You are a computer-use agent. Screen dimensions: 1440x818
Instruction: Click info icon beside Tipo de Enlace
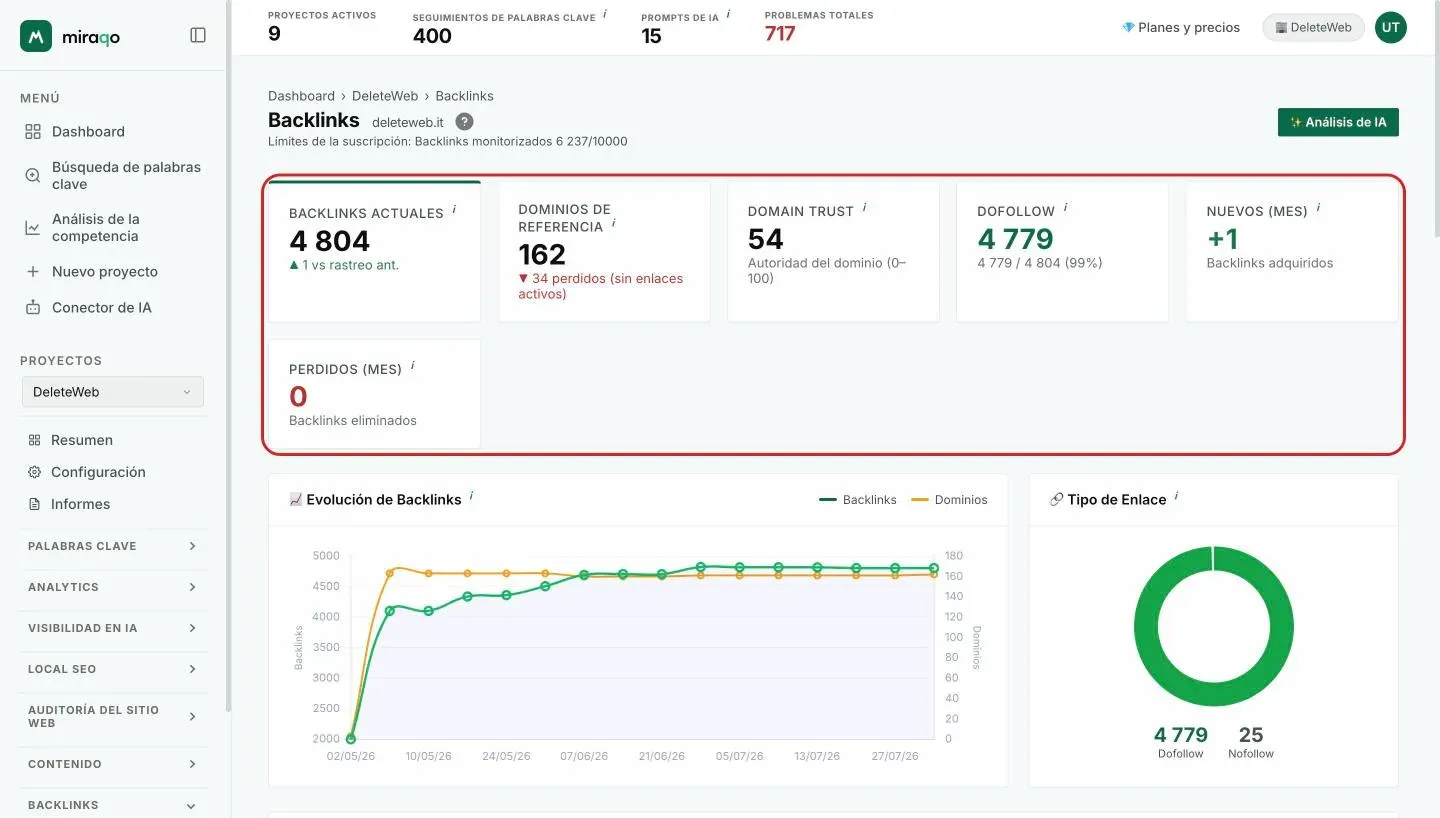pos(1176,495)
